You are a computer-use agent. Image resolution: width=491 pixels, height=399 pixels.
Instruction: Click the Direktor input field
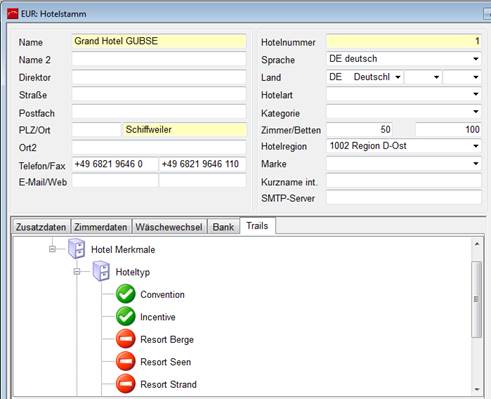point(159,77)
